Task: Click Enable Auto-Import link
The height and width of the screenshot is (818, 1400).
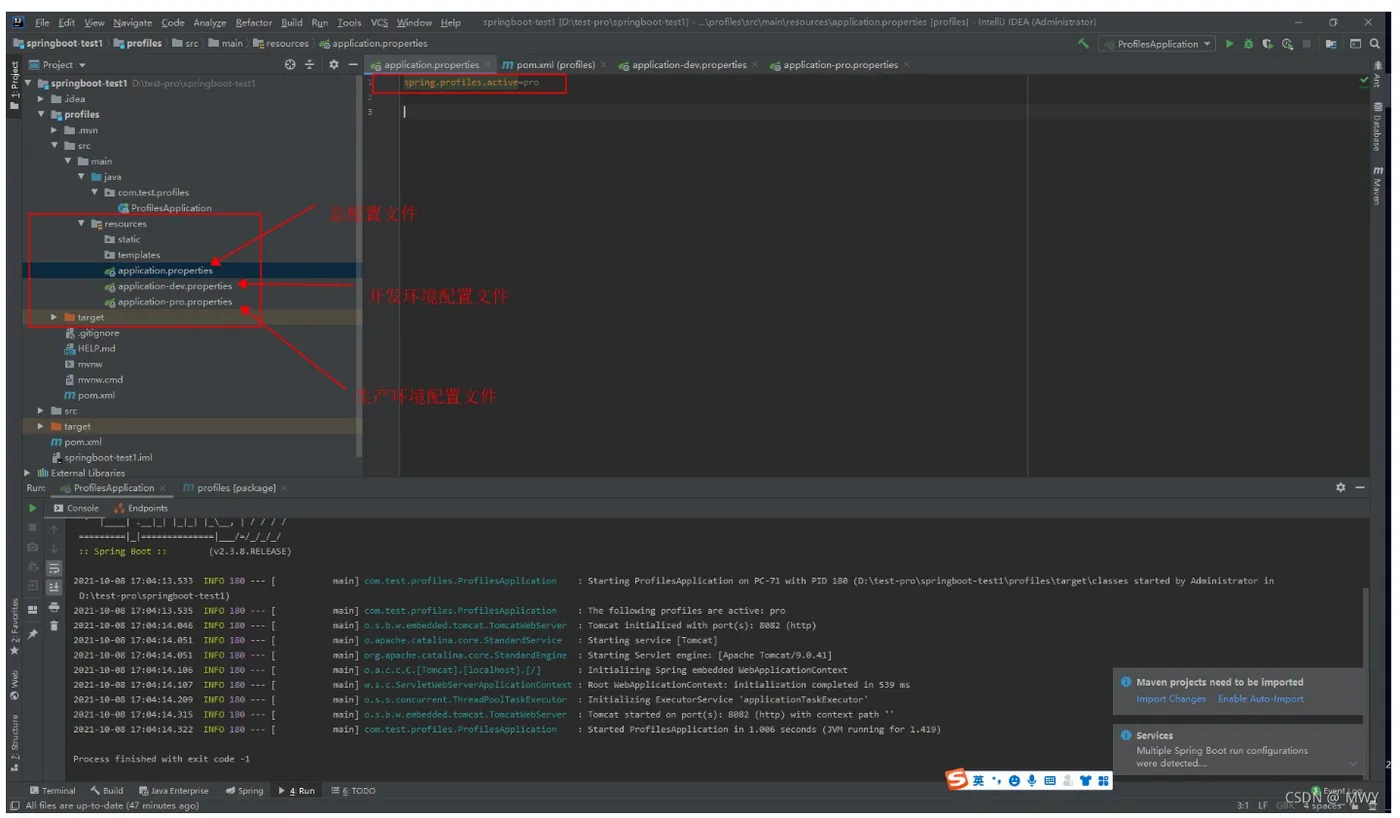Action: tap(1261, 699)
